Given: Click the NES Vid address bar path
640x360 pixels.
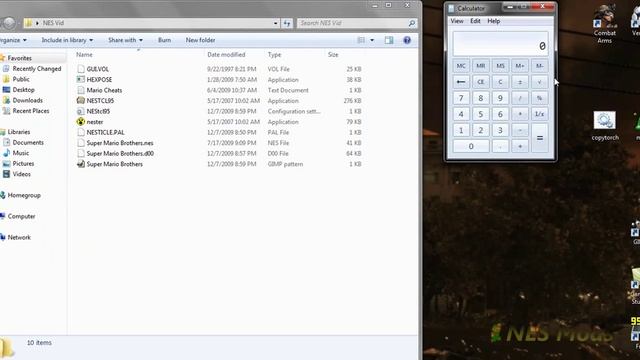Looking at the screenshot, I should click(53, 23).
